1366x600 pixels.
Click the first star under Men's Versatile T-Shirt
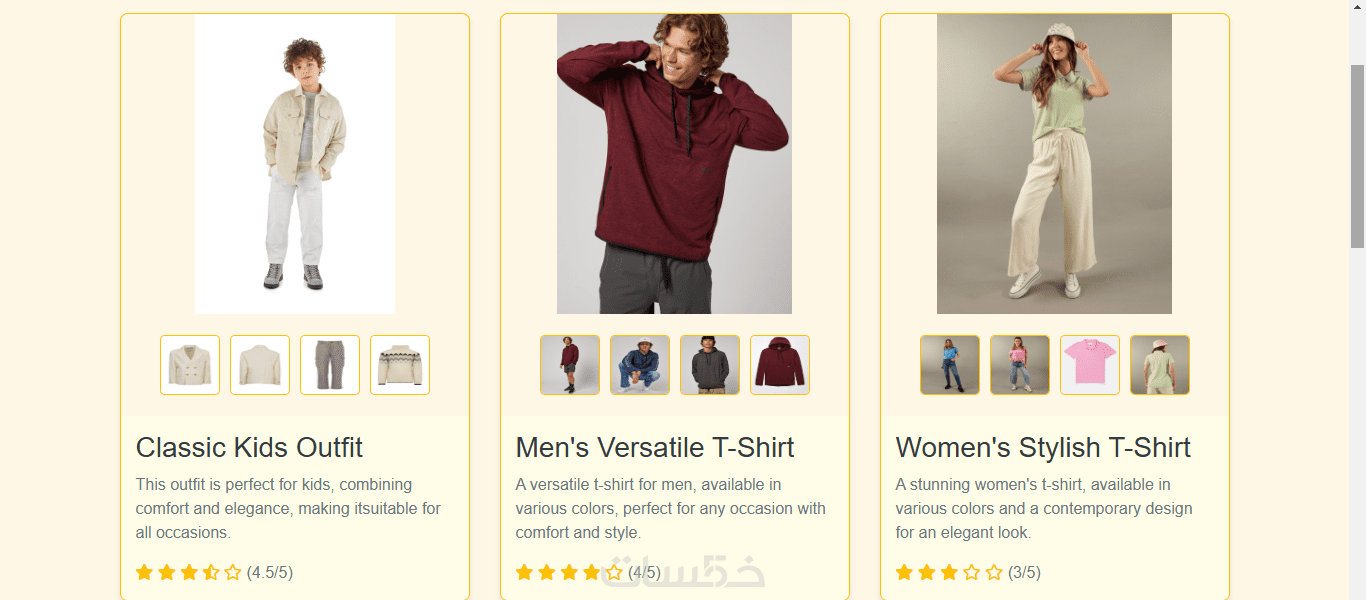coord(524,573)
